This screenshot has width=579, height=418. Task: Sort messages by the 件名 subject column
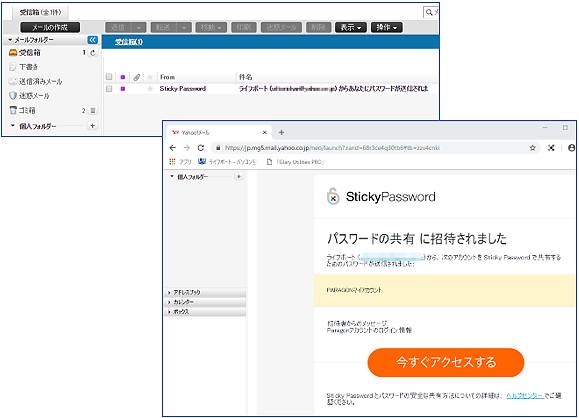[246, 77]
